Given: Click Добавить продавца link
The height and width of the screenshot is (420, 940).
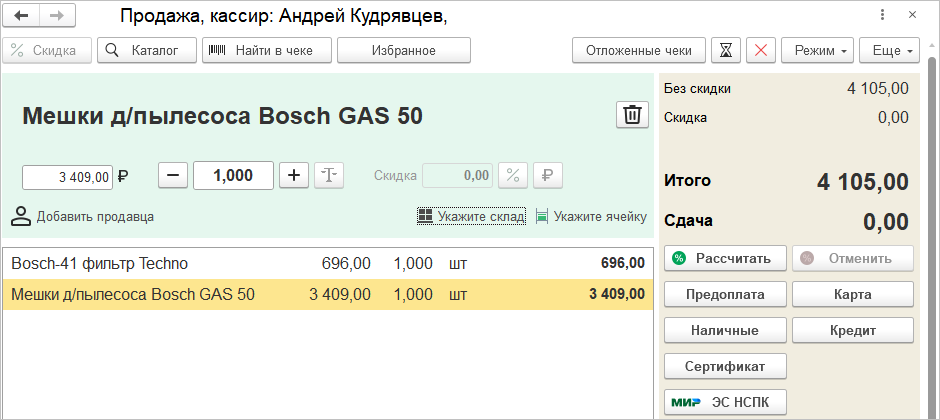Looking at the screenshot, I should pos(94,216).
